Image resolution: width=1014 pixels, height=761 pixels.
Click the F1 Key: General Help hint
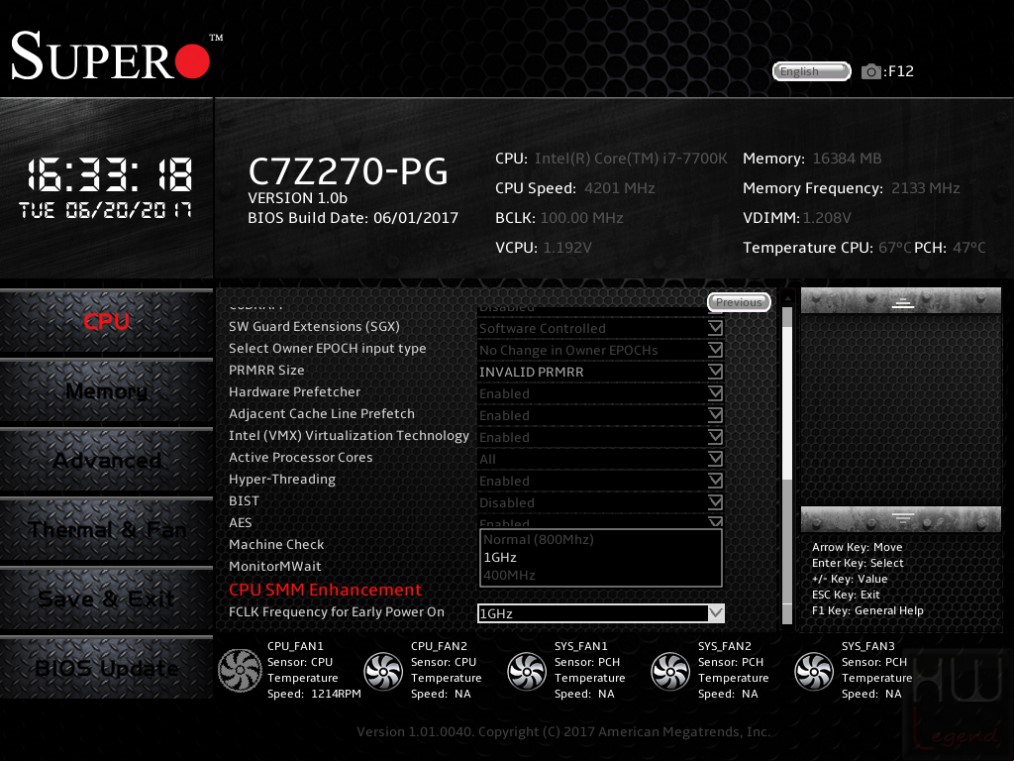pos(868,610)
